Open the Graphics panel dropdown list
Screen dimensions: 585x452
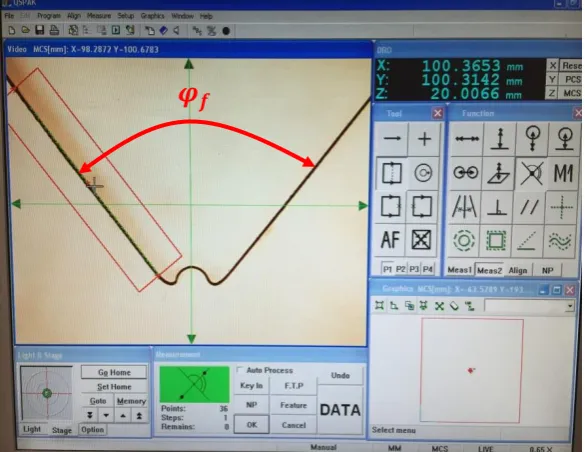pyautogui.click(x=570, y=306)
